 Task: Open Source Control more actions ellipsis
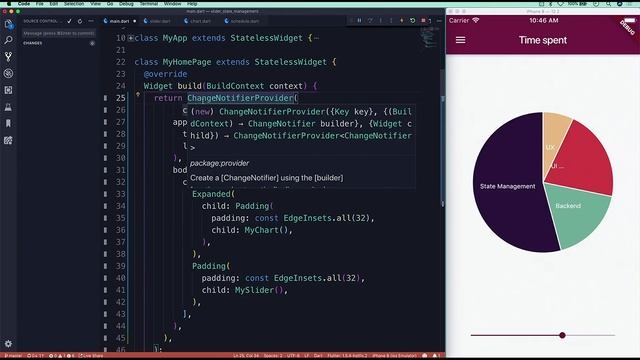91,21
